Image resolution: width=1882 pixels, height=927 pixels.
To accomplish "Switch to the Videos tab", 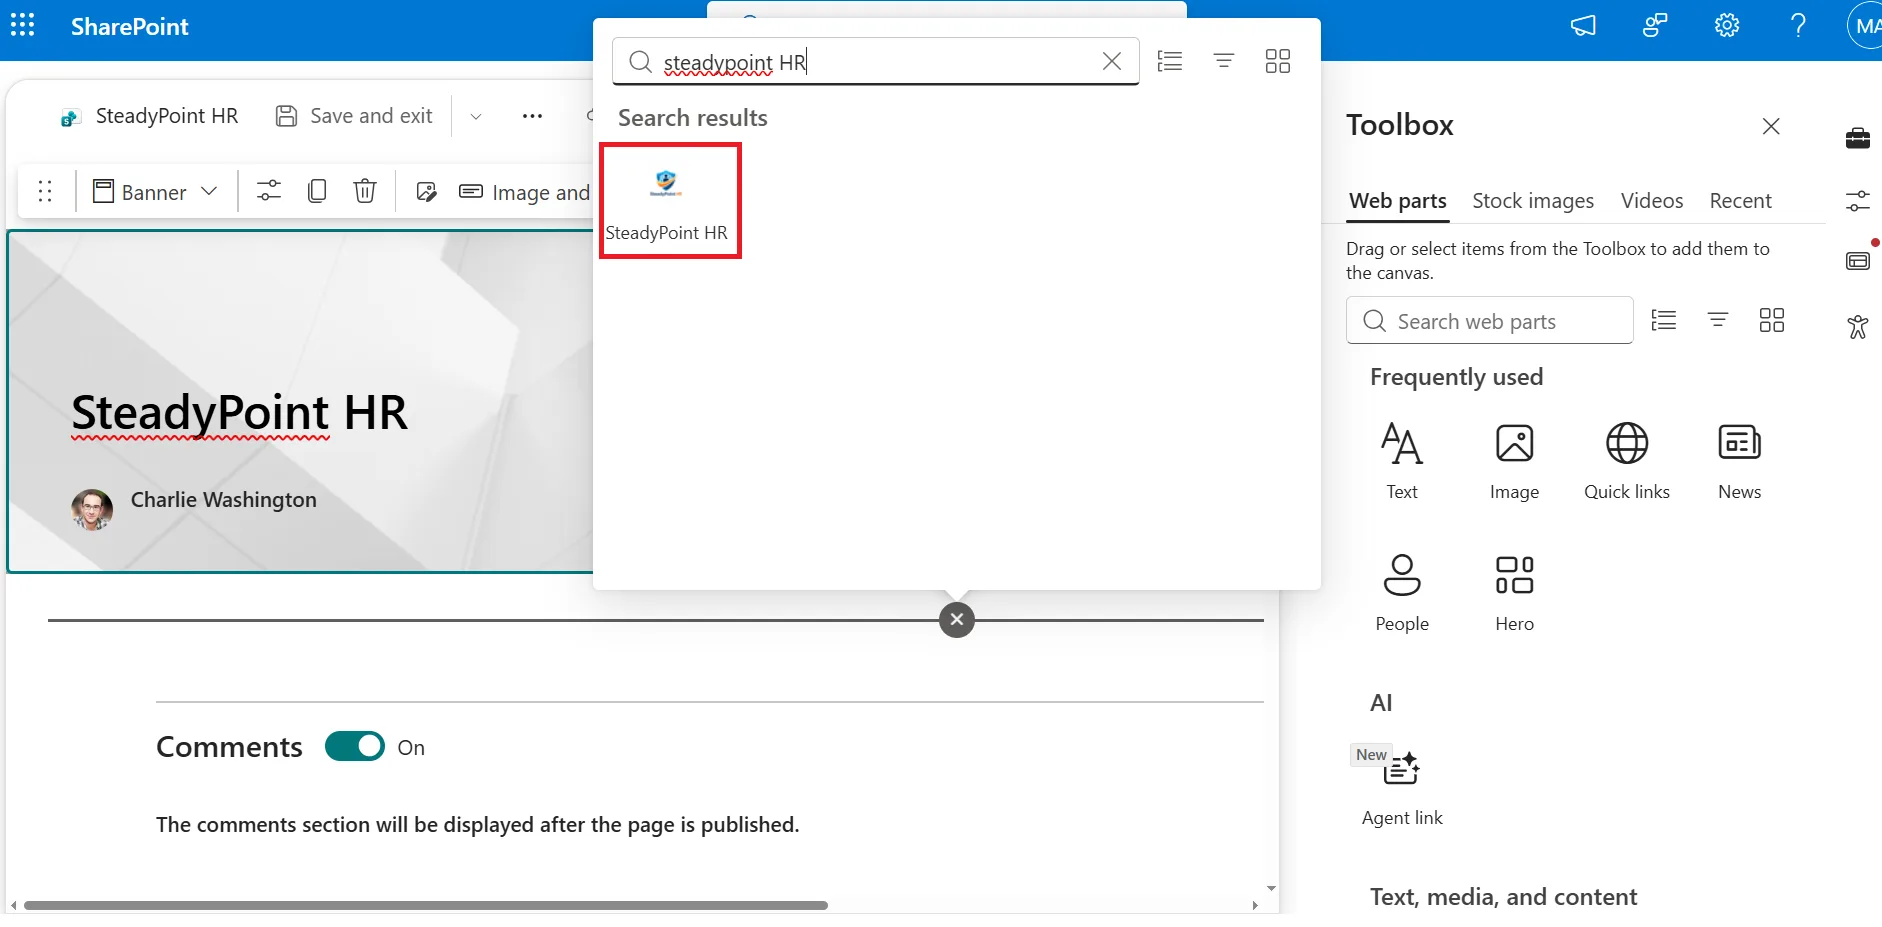I will 1652,201.
